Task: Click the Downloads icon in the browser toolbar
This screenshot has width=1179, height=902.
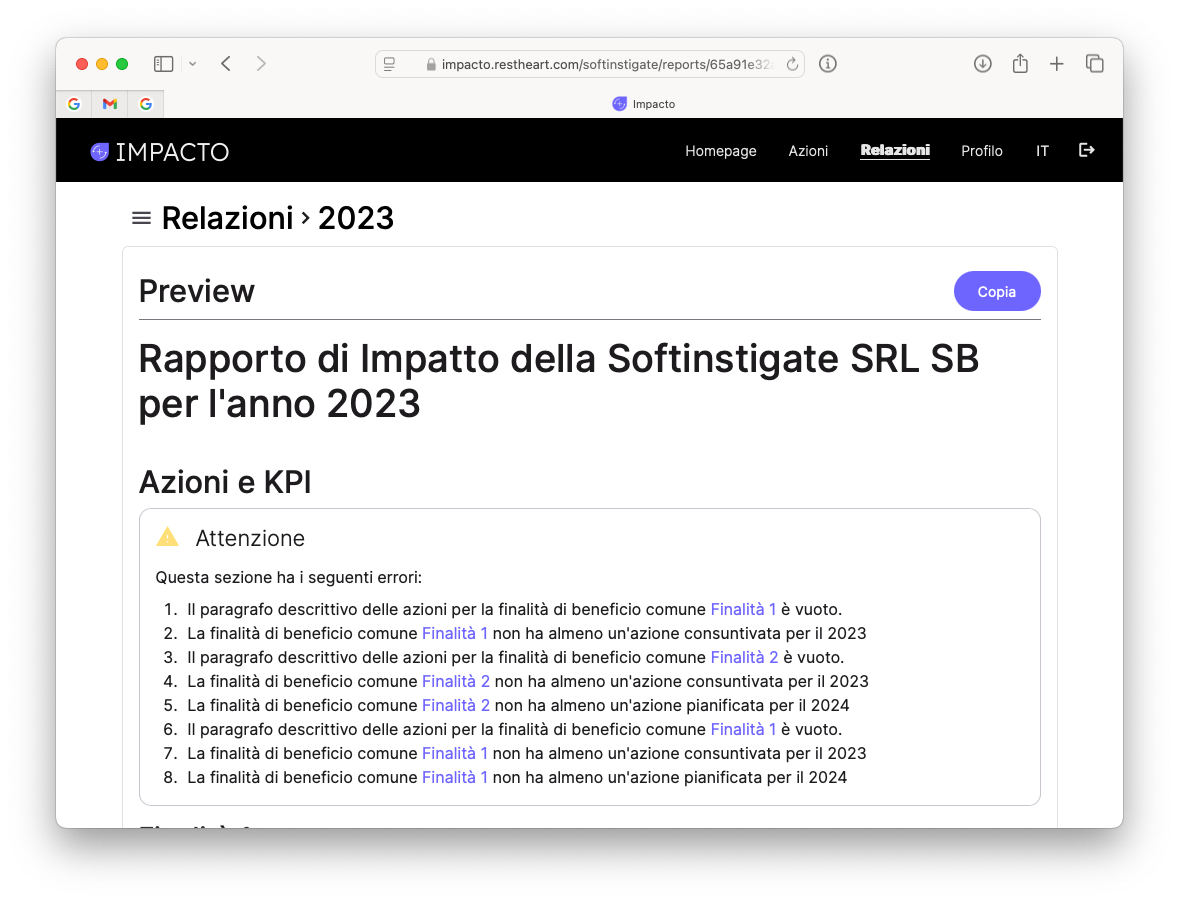Action: [x=982, y=63]
